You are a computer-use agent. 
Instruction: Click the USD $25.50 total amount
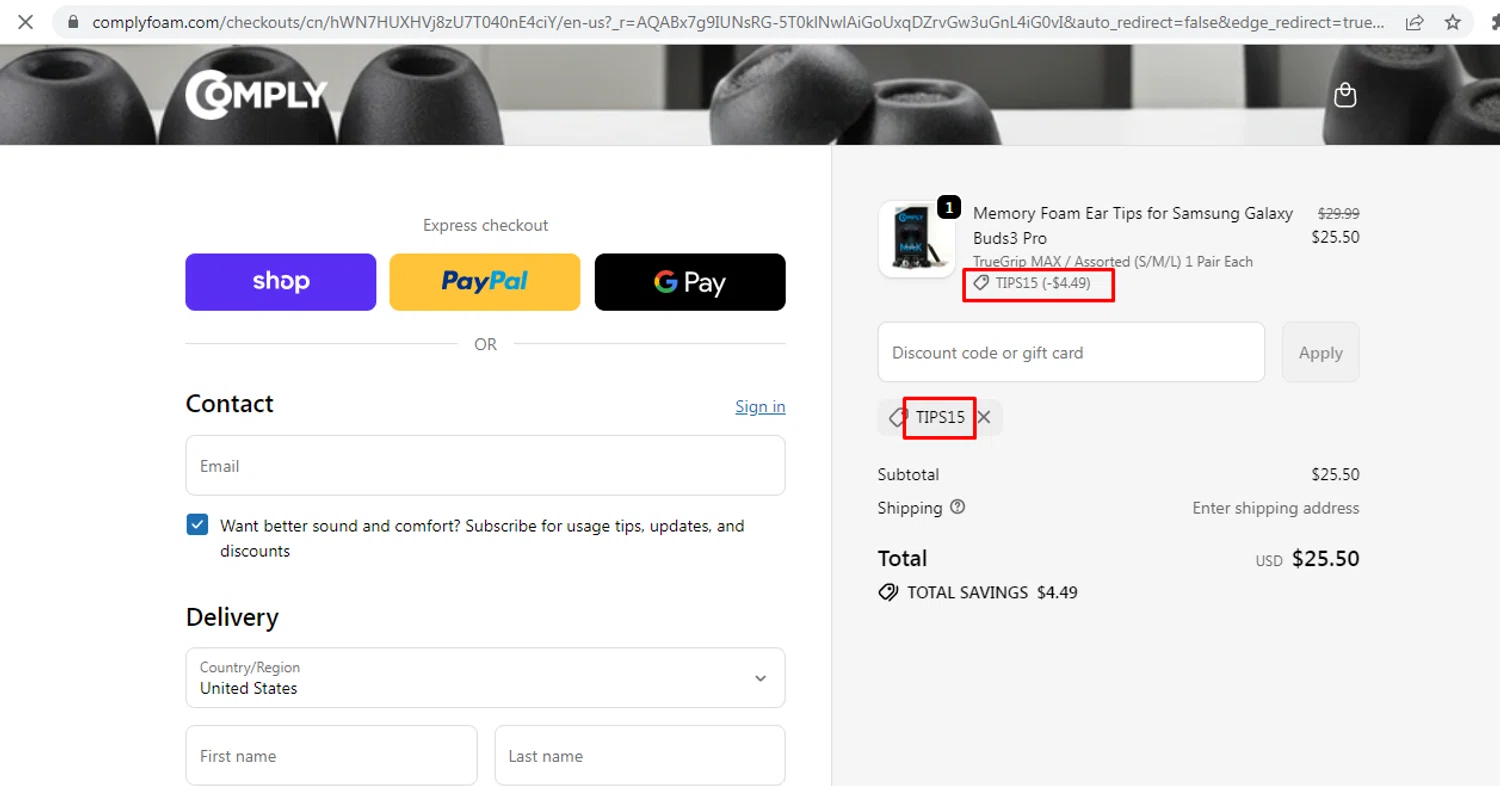pos(1307,558)
